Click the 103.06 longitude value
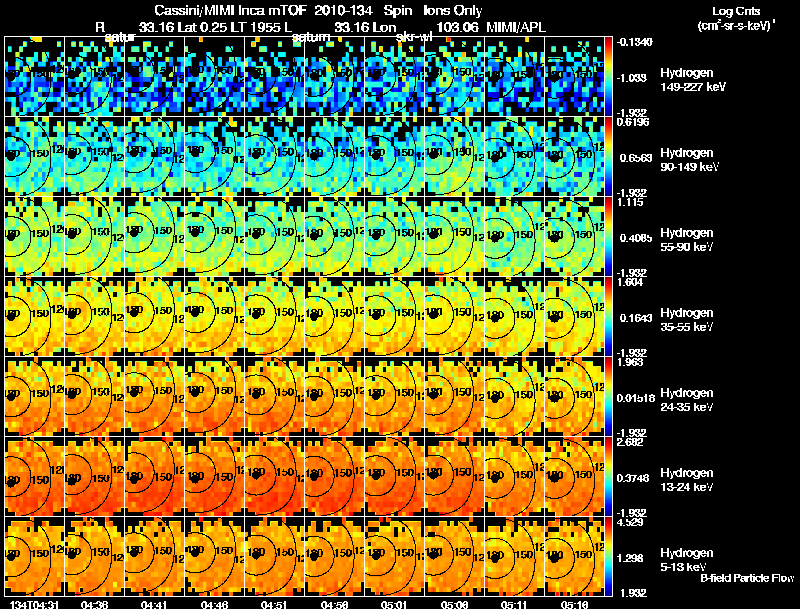Image resolution: width=800 pixels, height=609 pixels. click(458, 27)
